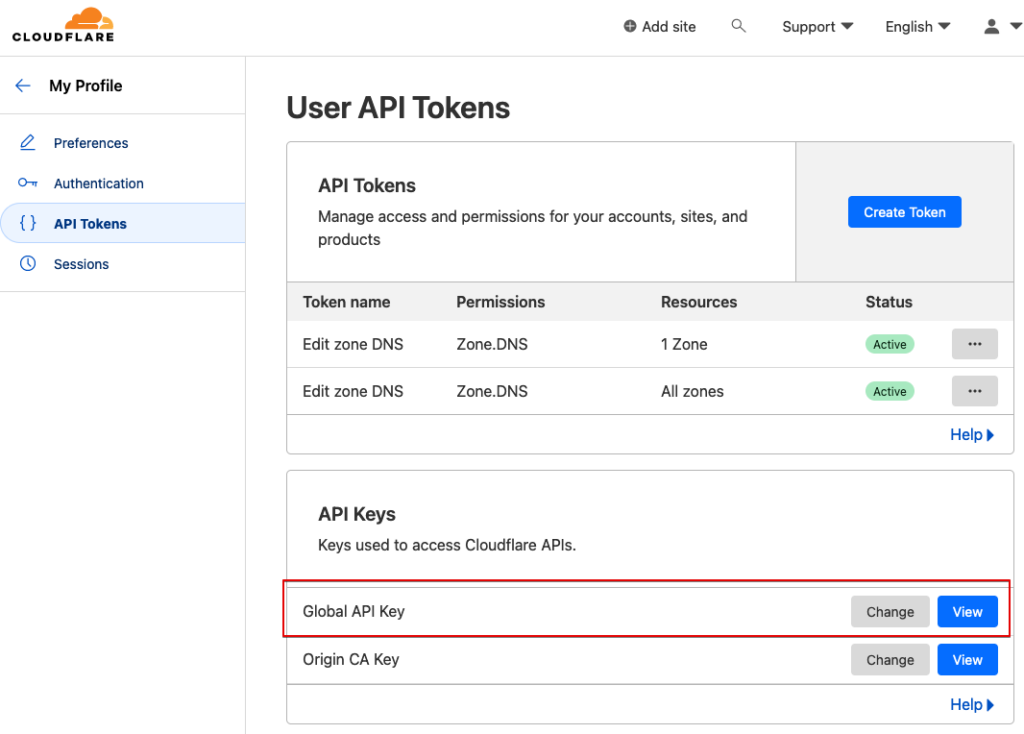
Task: Click the Authentication key icon
Action: [x=27, y=183]
